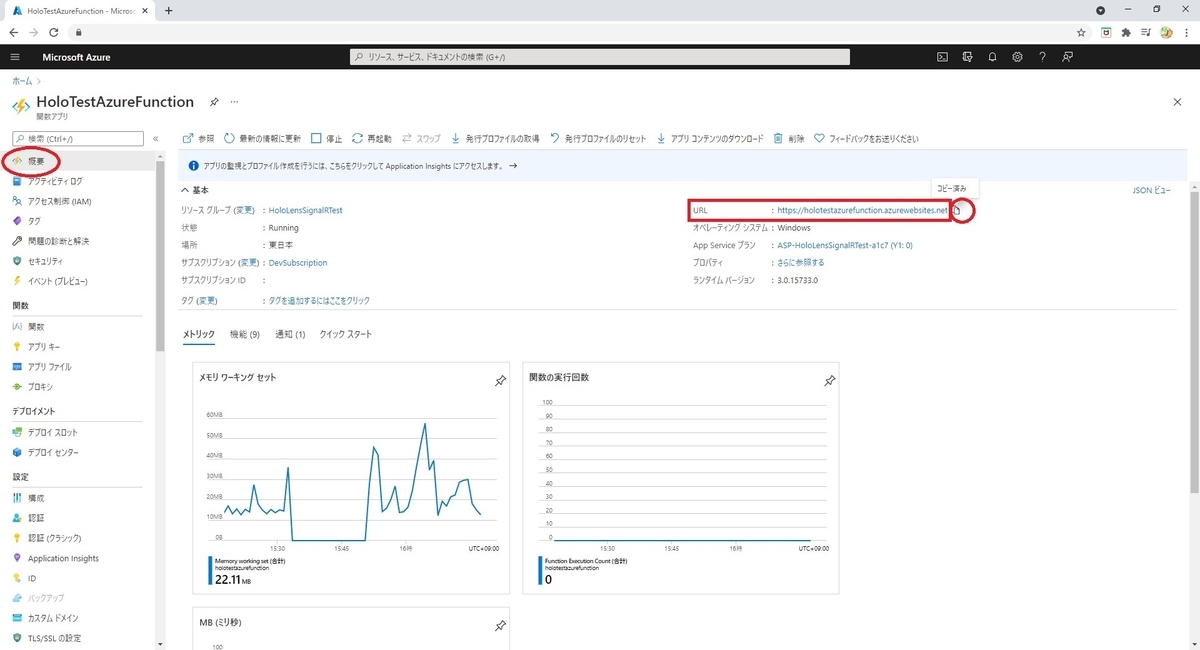Stop the app with 停止
Image resolution: width=1200 pixels, height=650 pixels.
pos(326,139)
